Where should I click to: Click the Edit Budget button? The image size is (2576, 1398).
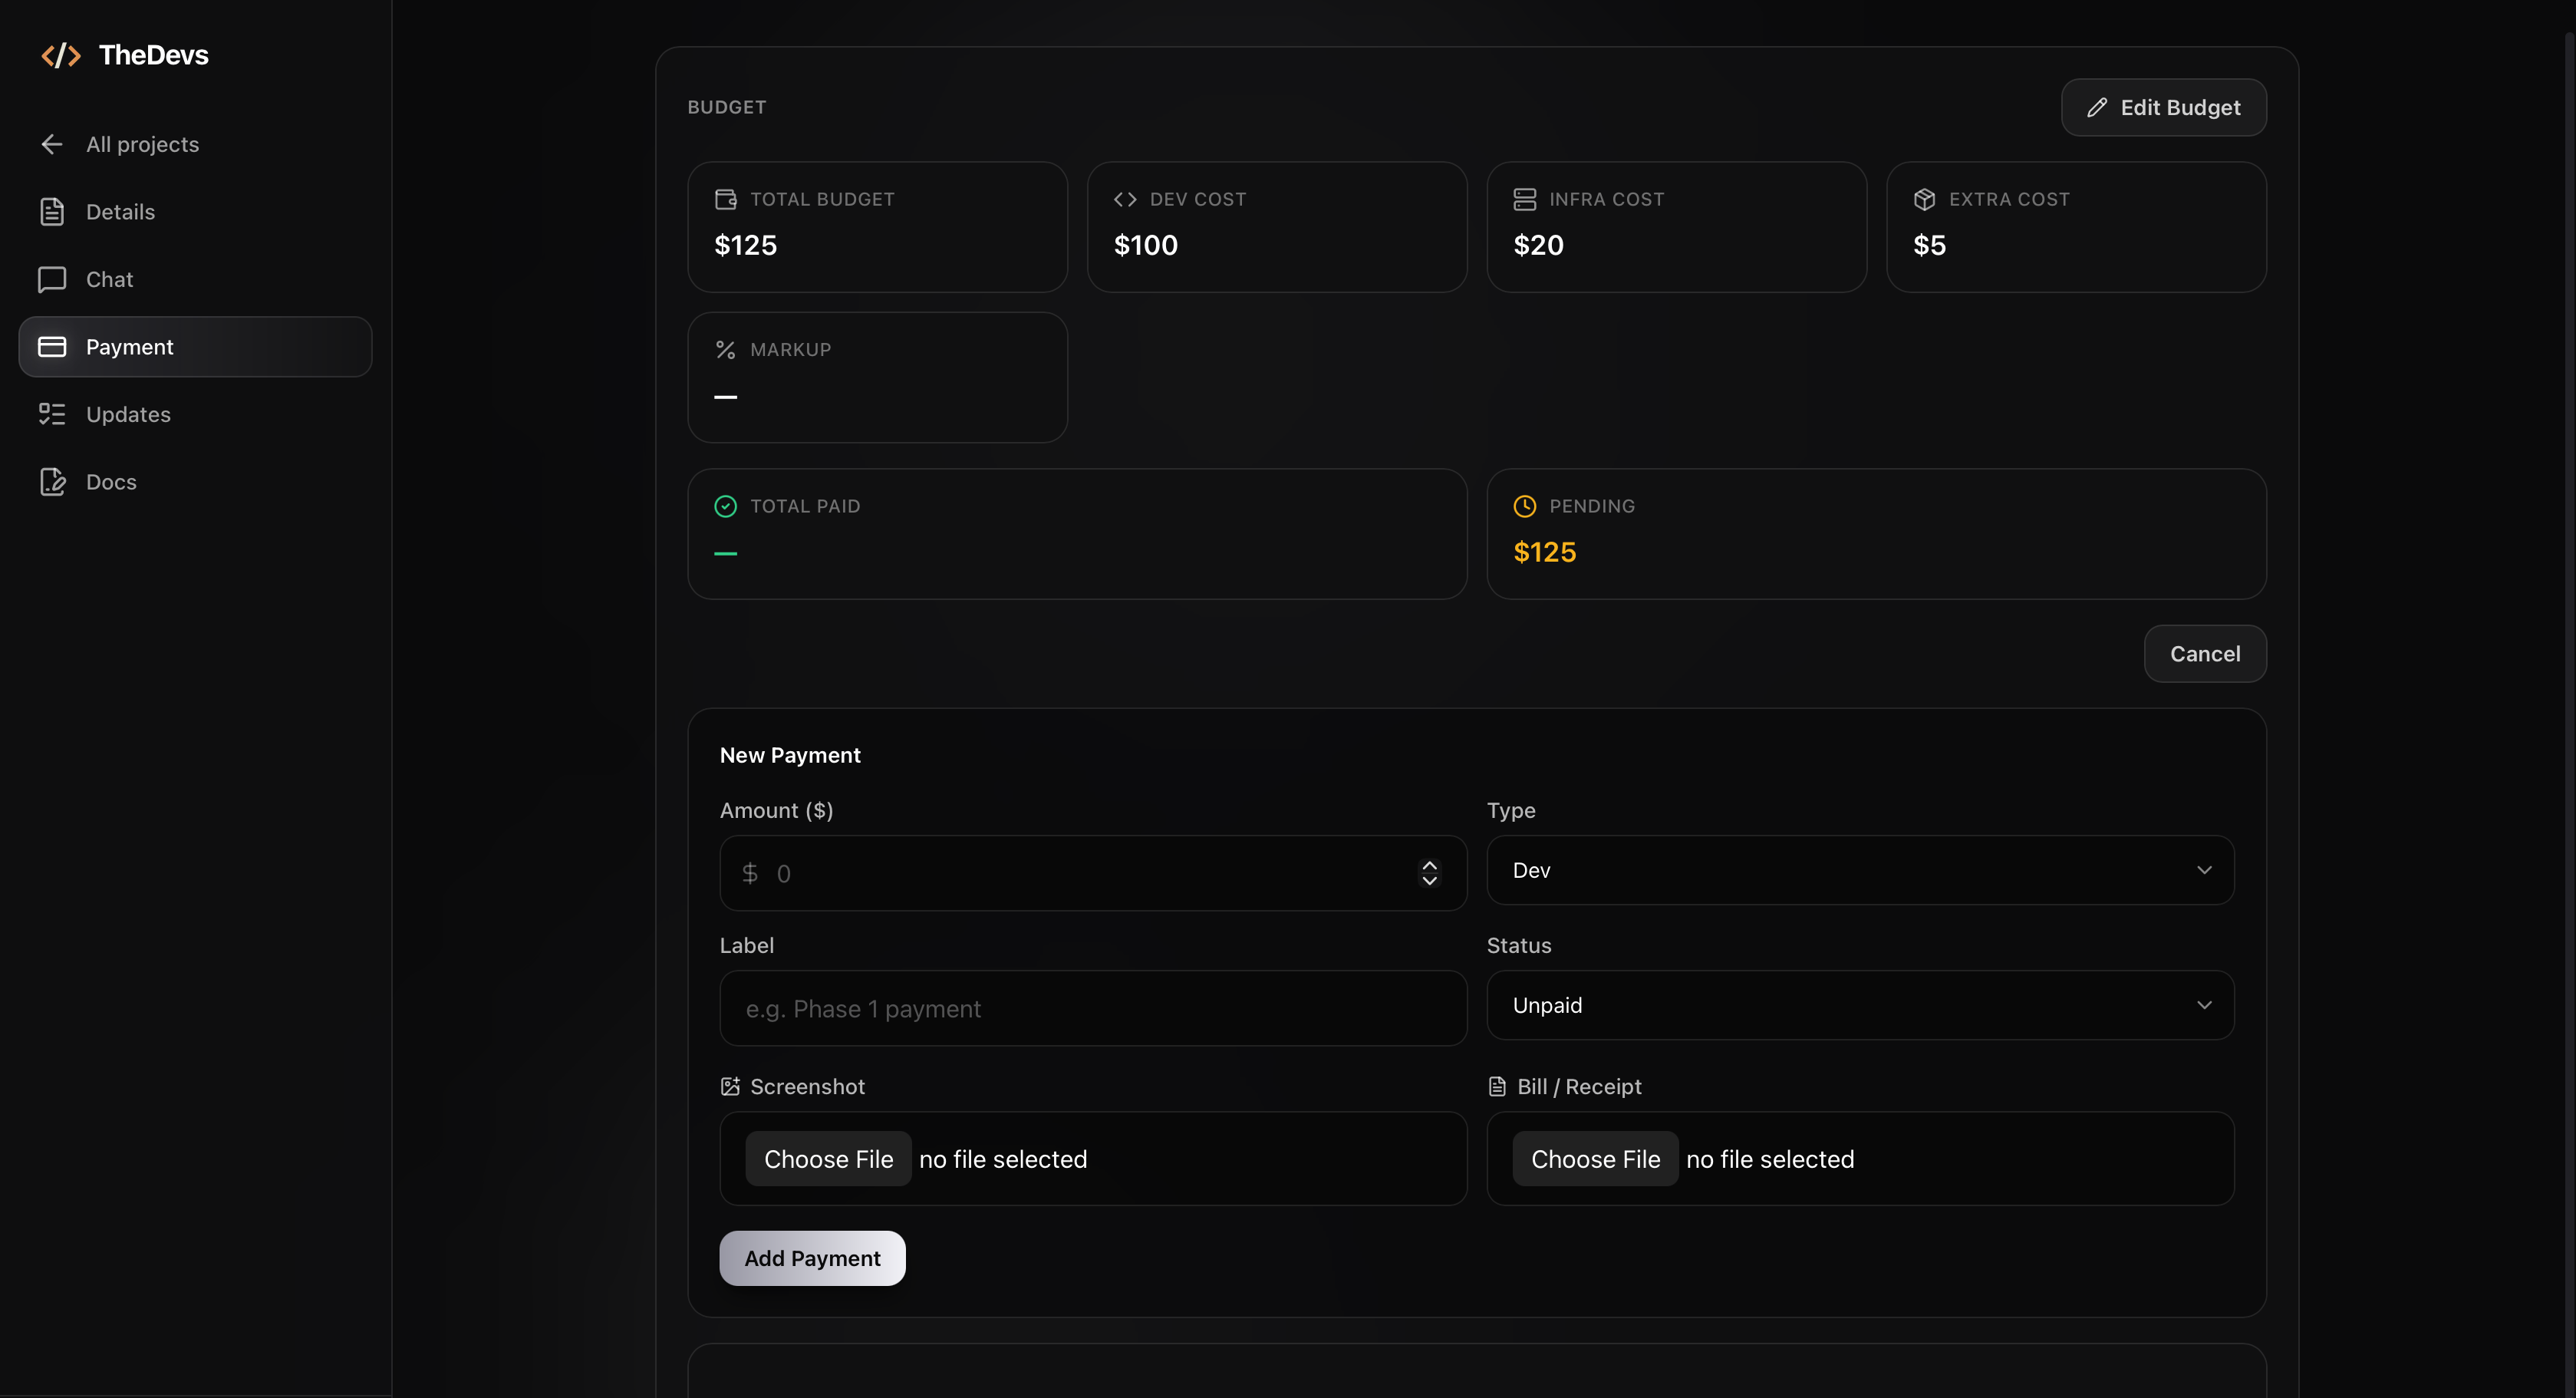click(x=2163, y=108)
